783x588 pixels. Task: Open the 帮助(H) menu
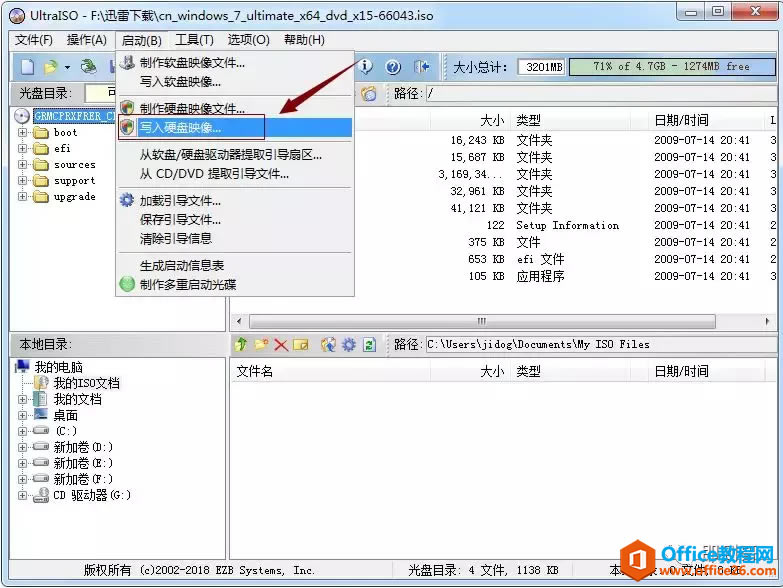point(304,40)
